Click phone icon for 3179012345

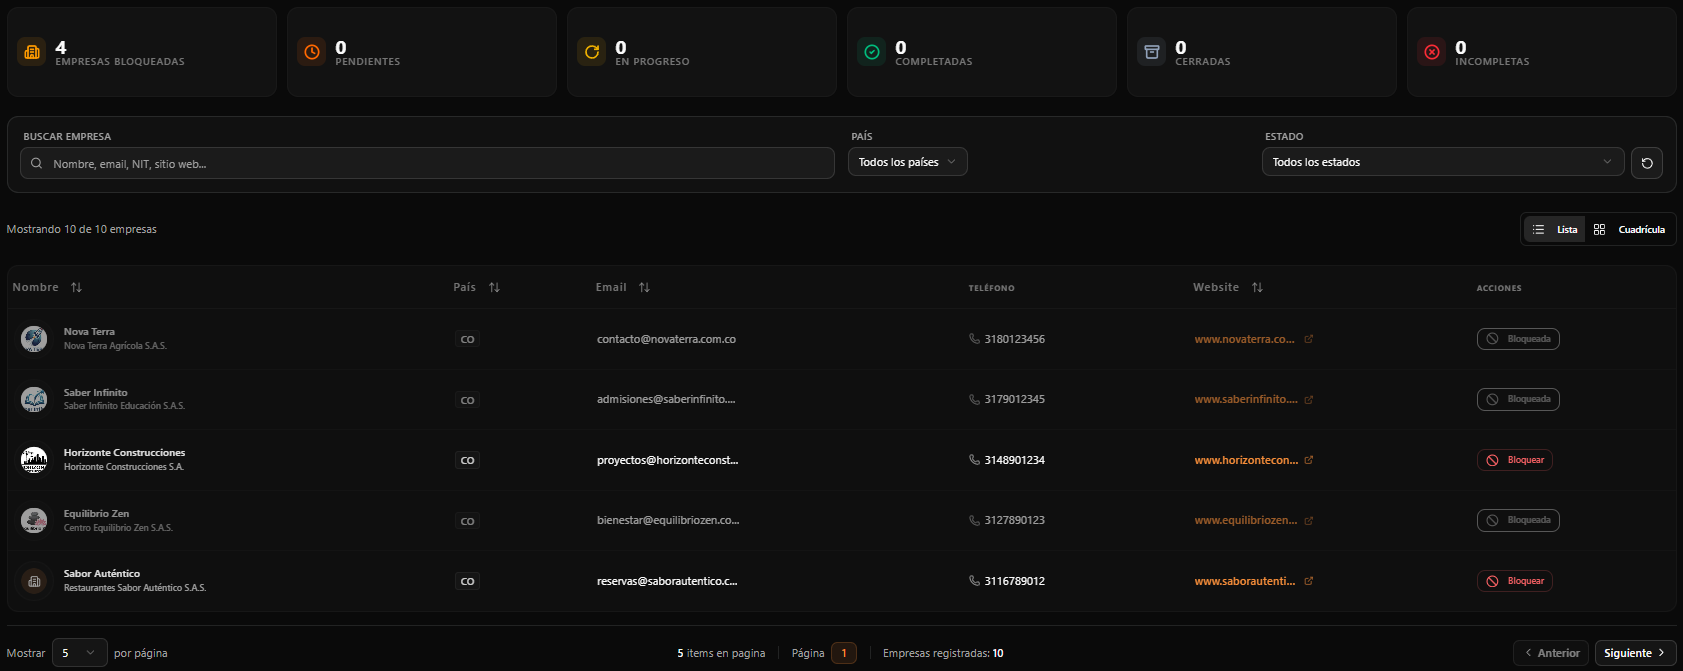click(974, 399)
